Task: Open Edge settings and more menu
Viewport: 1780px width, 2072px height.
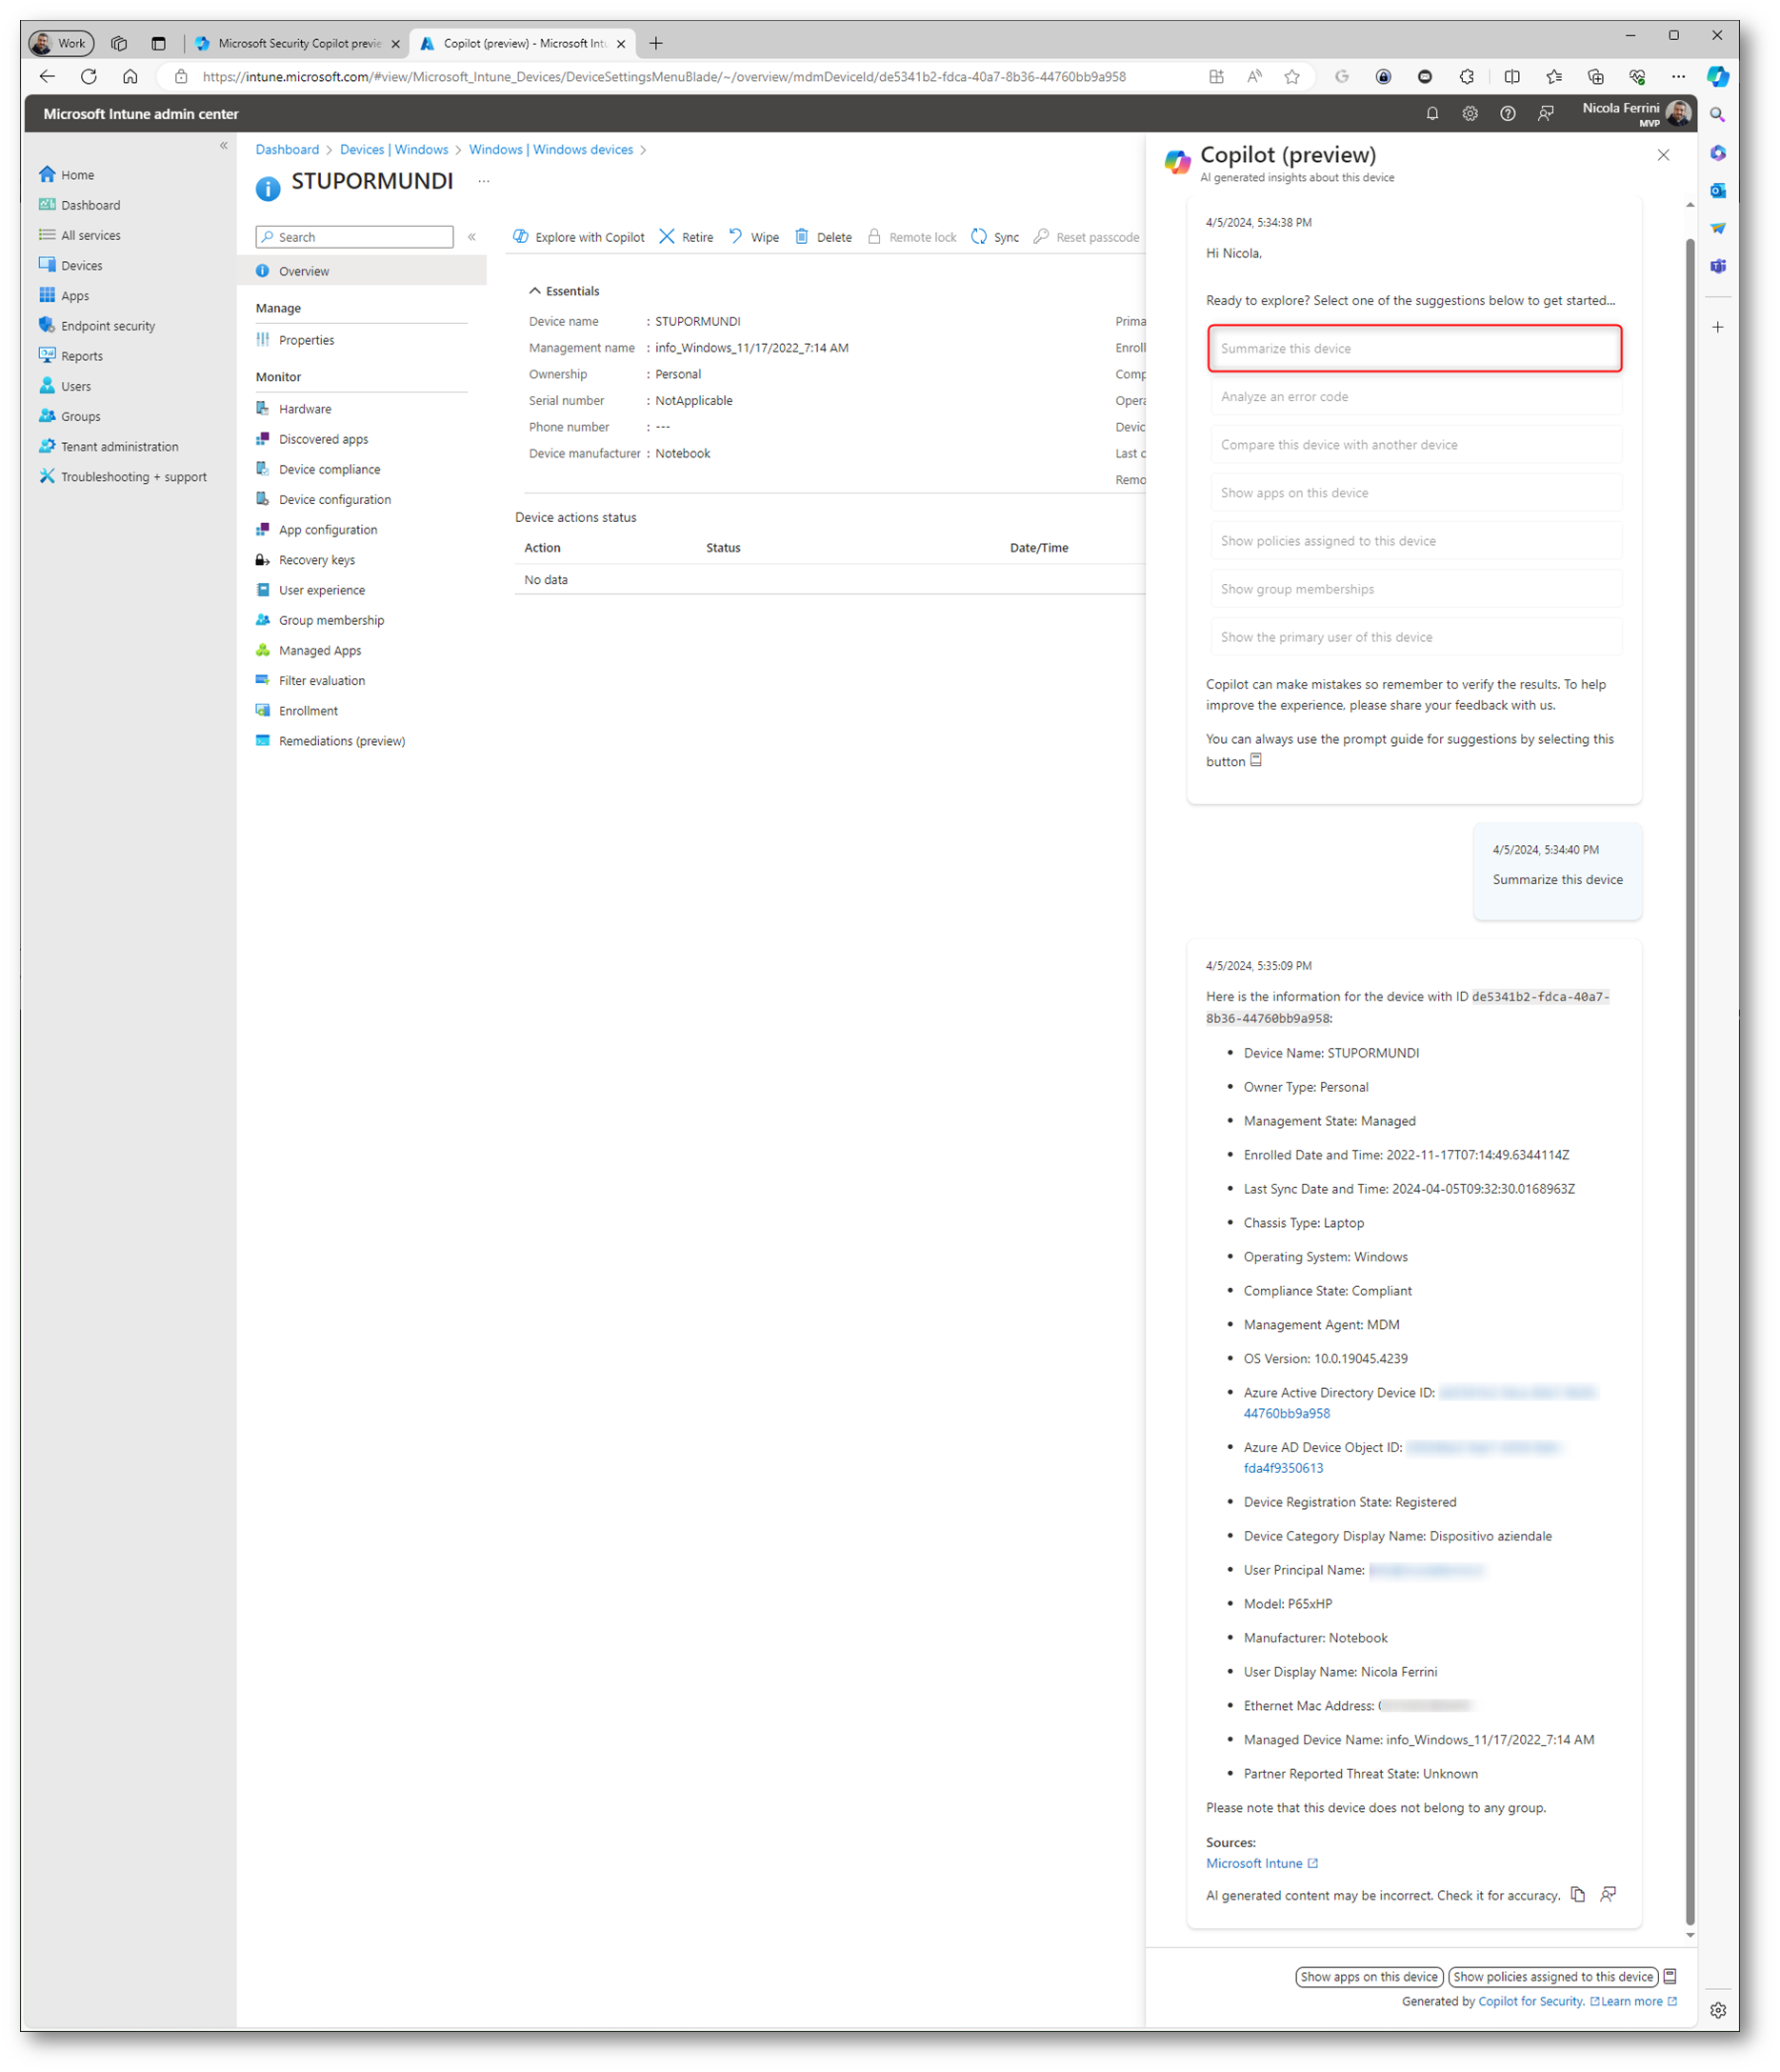Action: (1678, 77)
